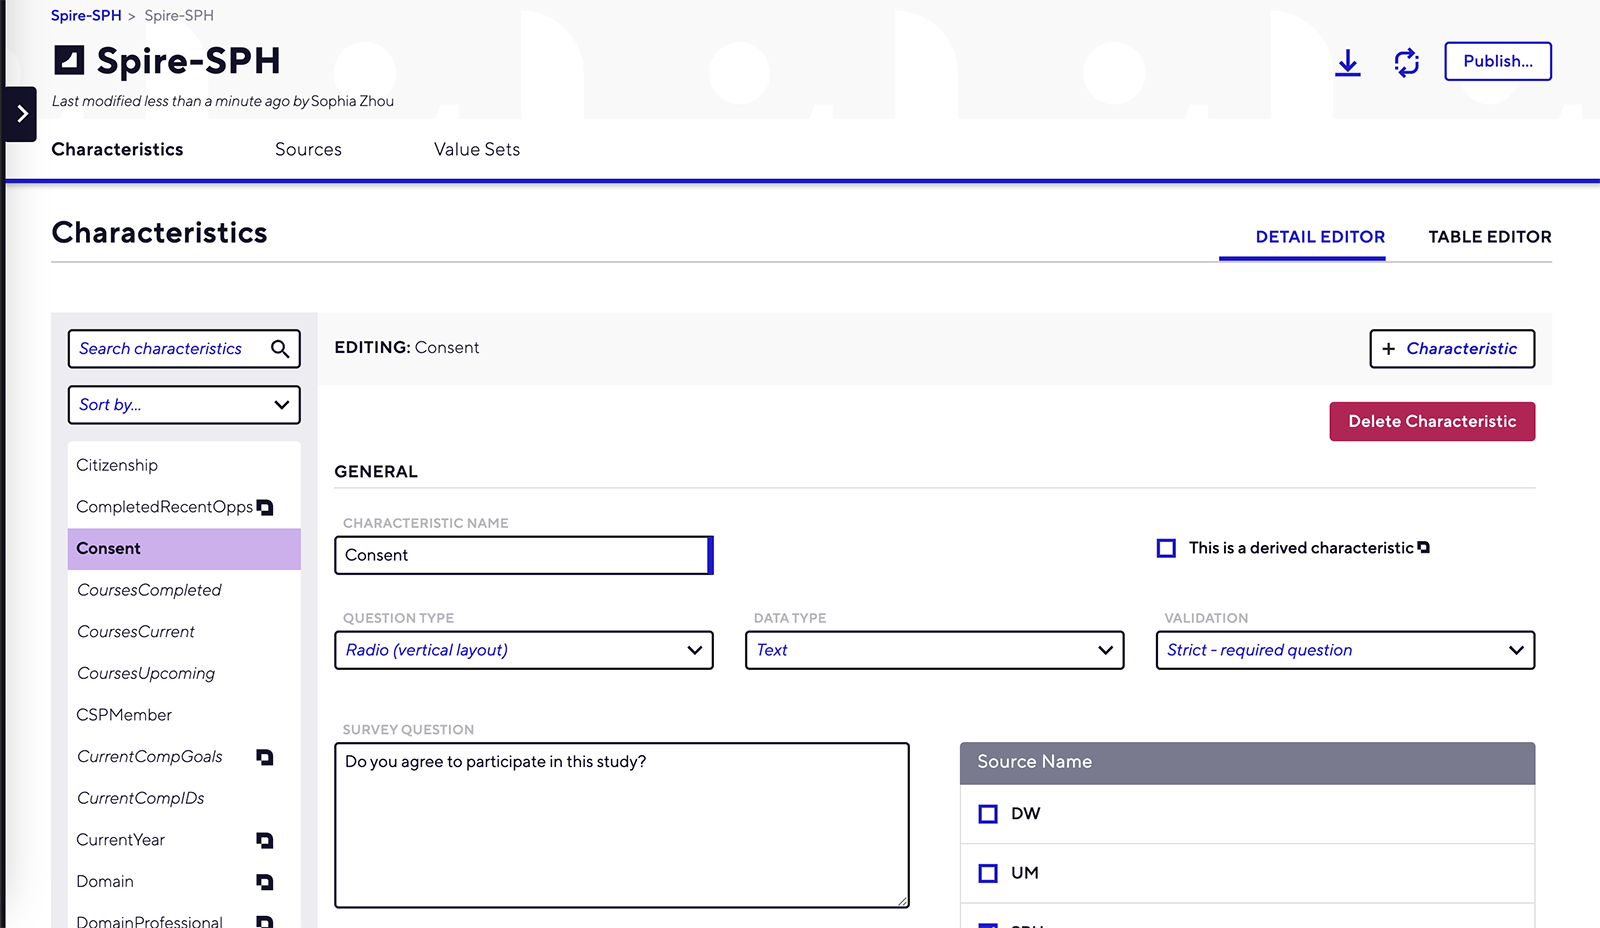Click the Spire-SPH logo icon
This screenshot has width=1600, height=928.
pos(69,61)
